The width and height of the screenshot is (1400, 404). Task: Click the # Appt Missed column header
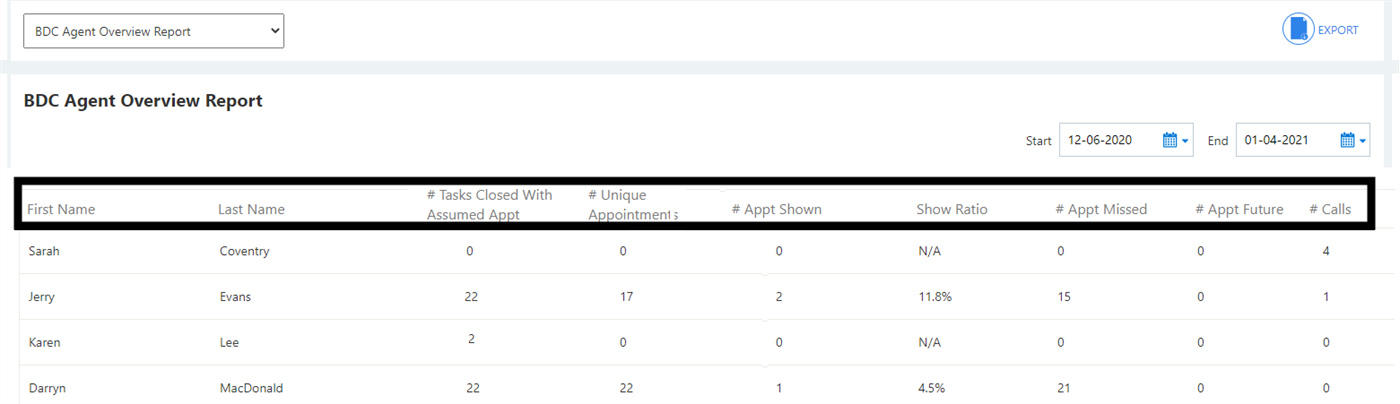coord(1101,210)
